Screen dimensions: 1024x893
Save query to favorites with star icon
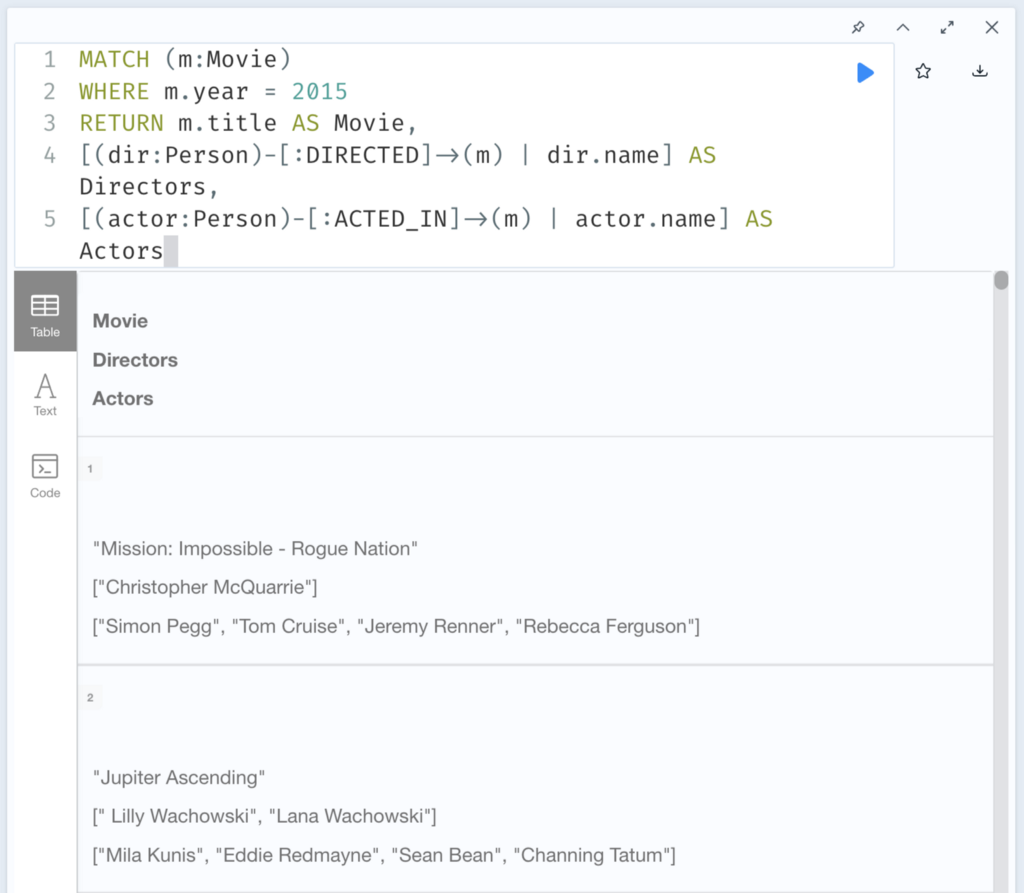click(x=923, y=71)
